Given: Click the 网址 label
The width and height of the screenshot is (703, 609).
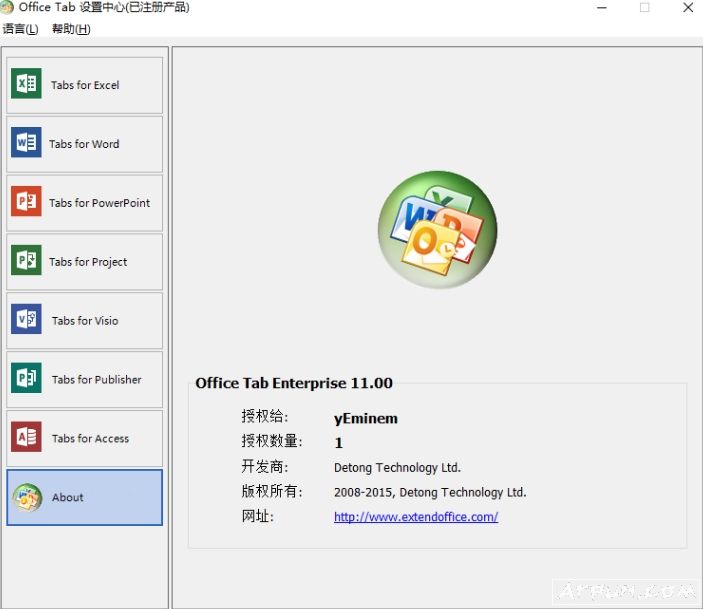Looking at the screenshot, I should (257, 516).
